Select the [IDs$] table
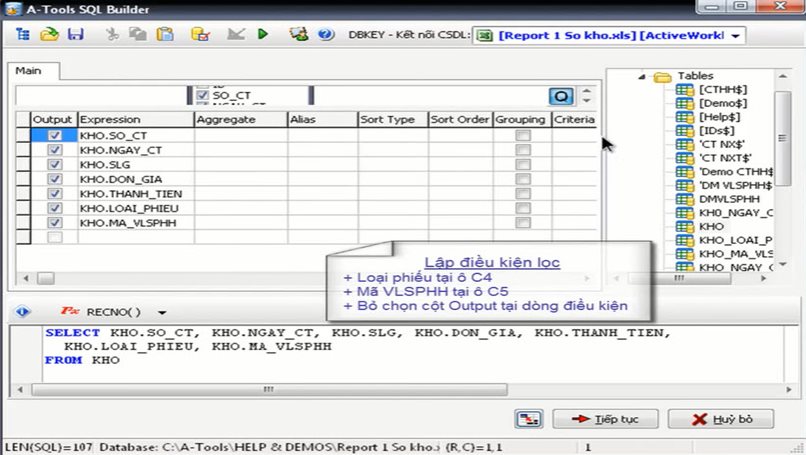The image size is (806, 455). pyautogui.click(x=717, y=131)
